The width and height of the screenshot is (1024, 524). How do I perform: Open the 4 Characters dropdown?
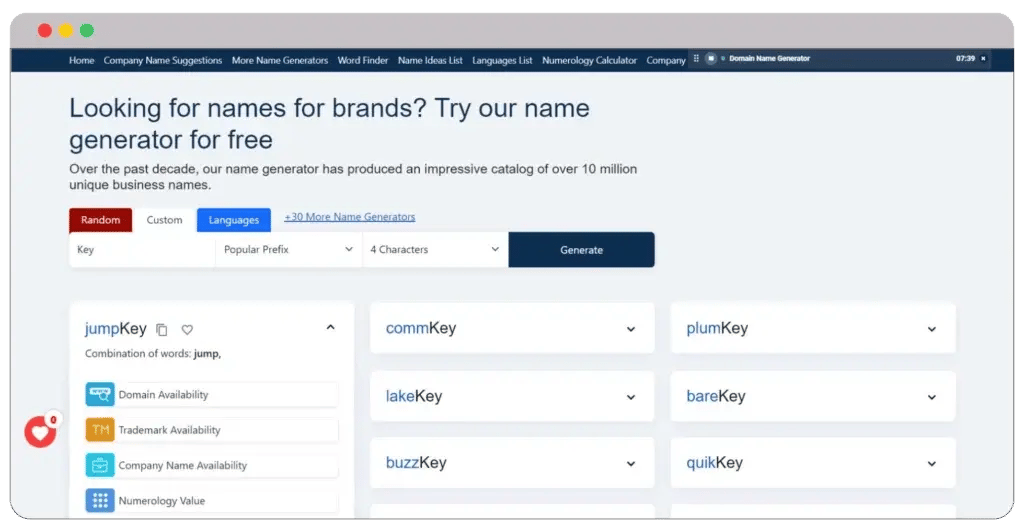tap(435, 250)
